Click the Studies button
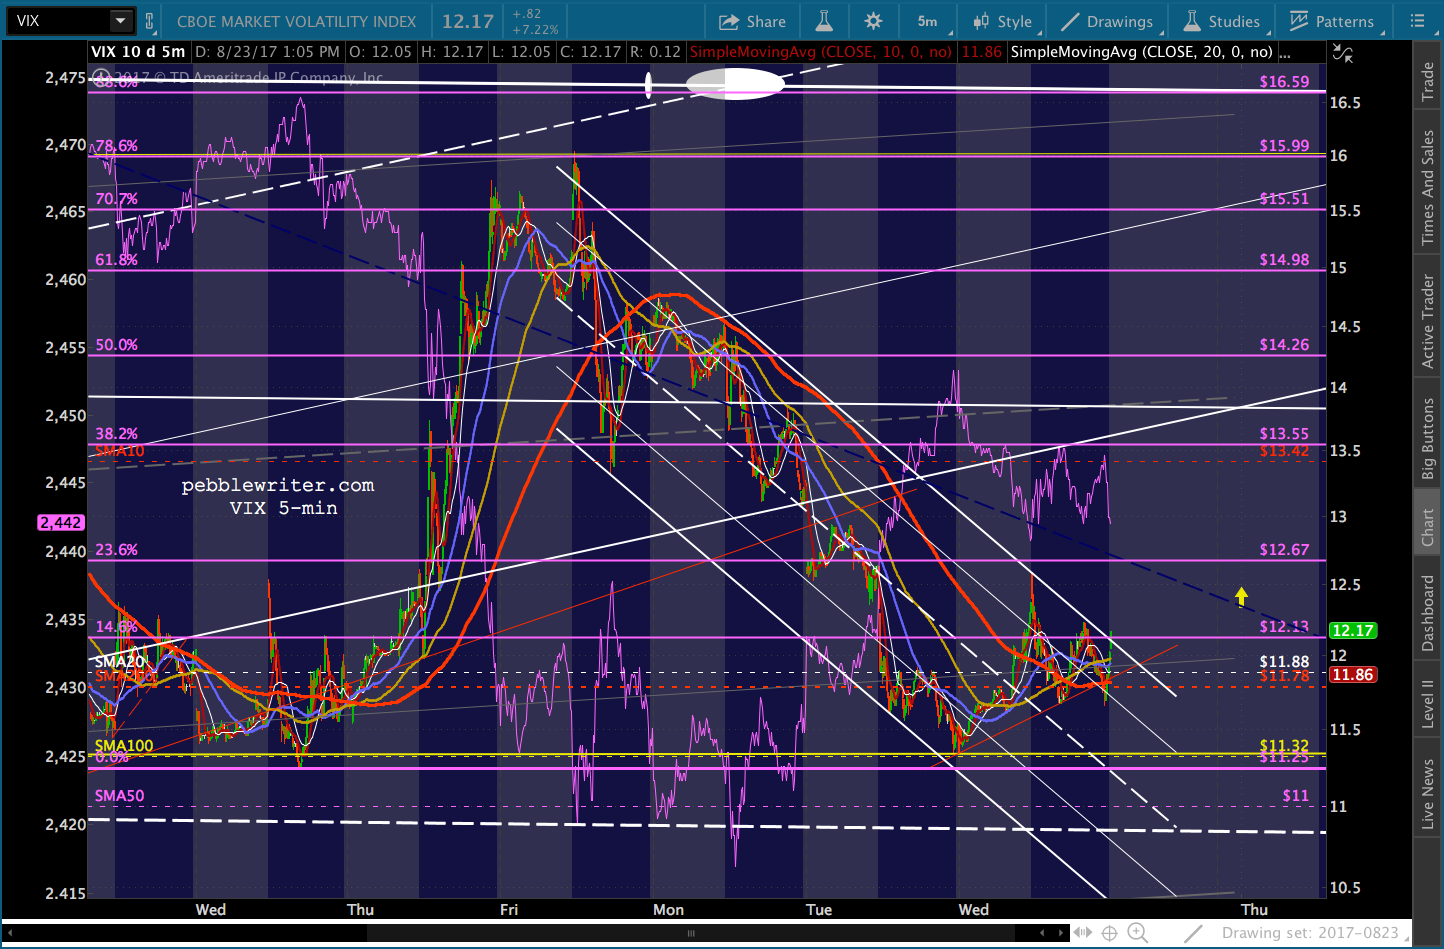The width and height of the screenshot is (1444, 949). [1221, 21]
